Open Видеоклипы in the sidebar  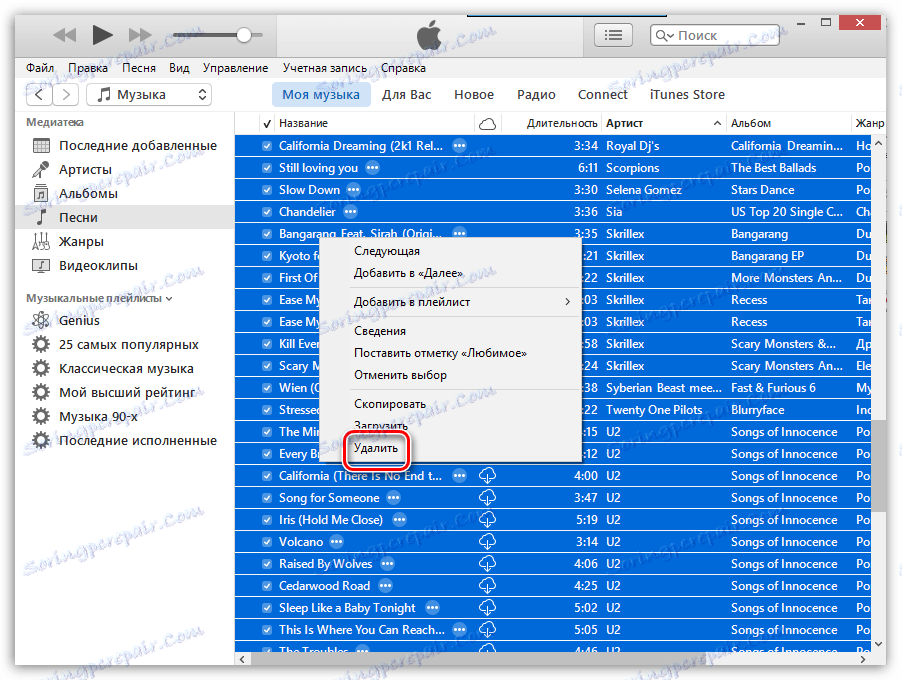point(125,266)
